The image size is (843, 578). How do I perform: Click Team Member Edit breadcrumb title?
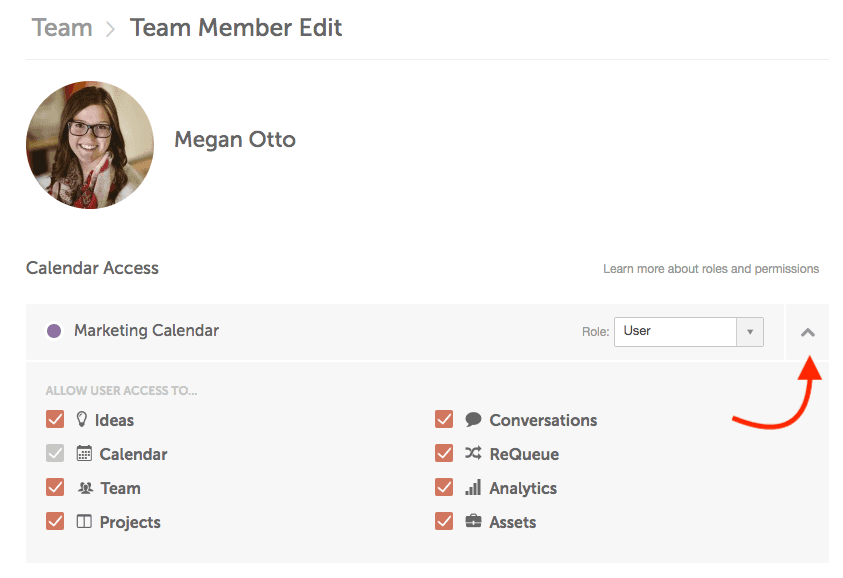(236, 28)
